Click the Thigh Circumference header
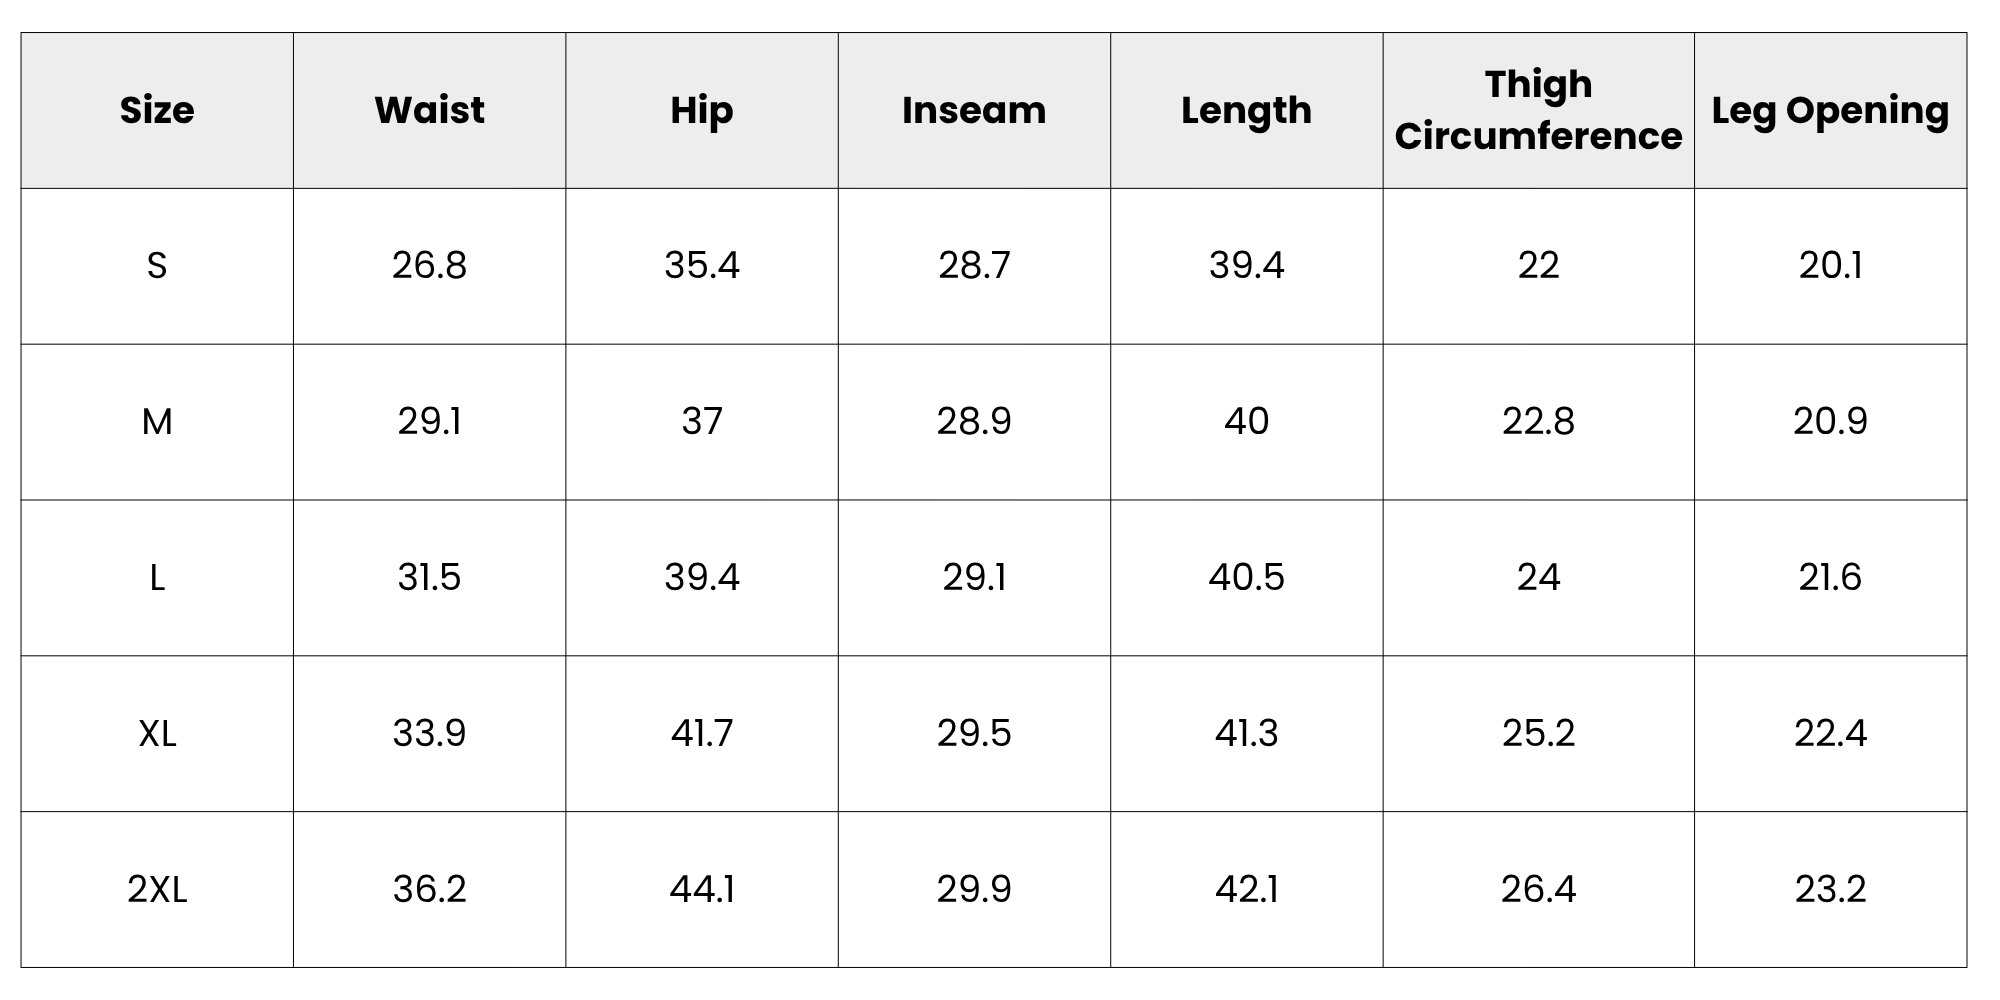Screen dimensions: 2000x1000 click(1538, 110)
